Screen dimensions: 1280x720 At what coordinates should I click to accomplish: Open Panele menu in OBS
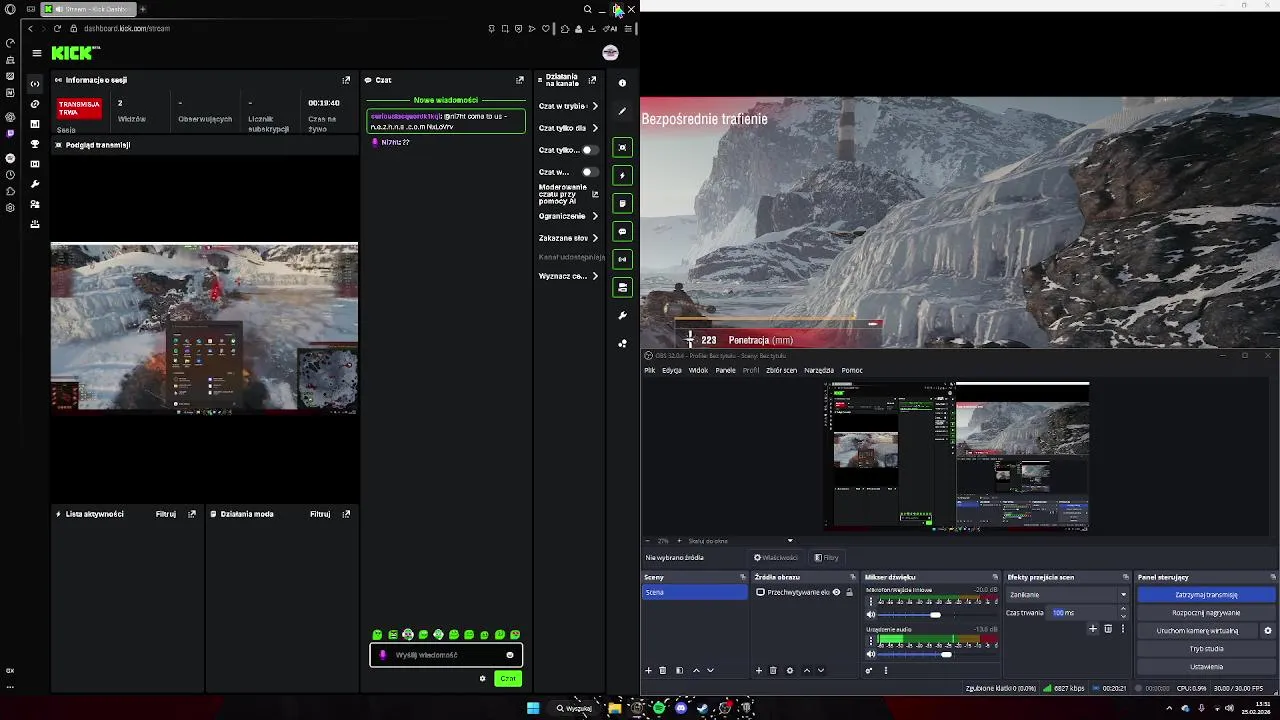725,370
